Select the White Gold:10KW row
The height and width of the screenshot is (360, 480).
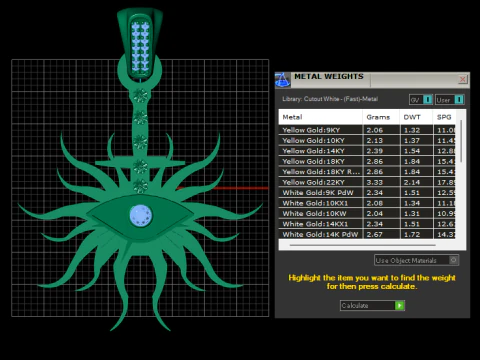[x=367, y=213]
